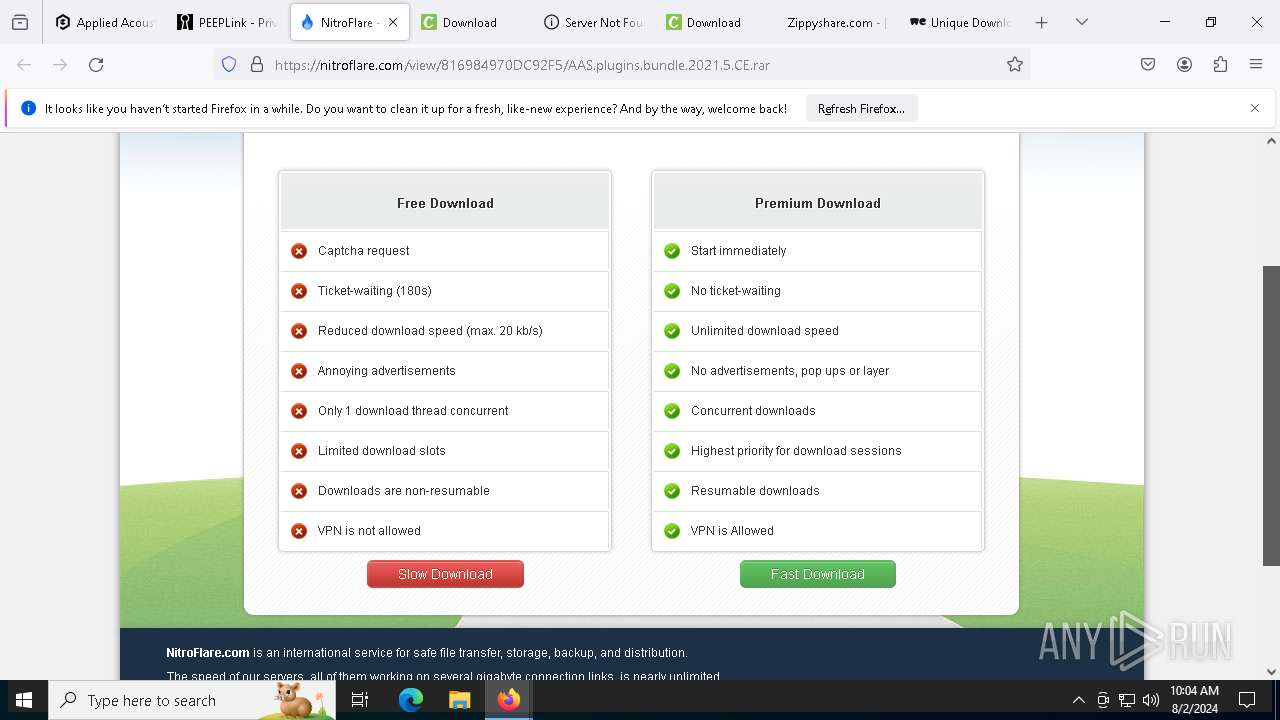Switch to the Server Not Found tab
This screenshot has height=720, width=1280.
[593, 22]
